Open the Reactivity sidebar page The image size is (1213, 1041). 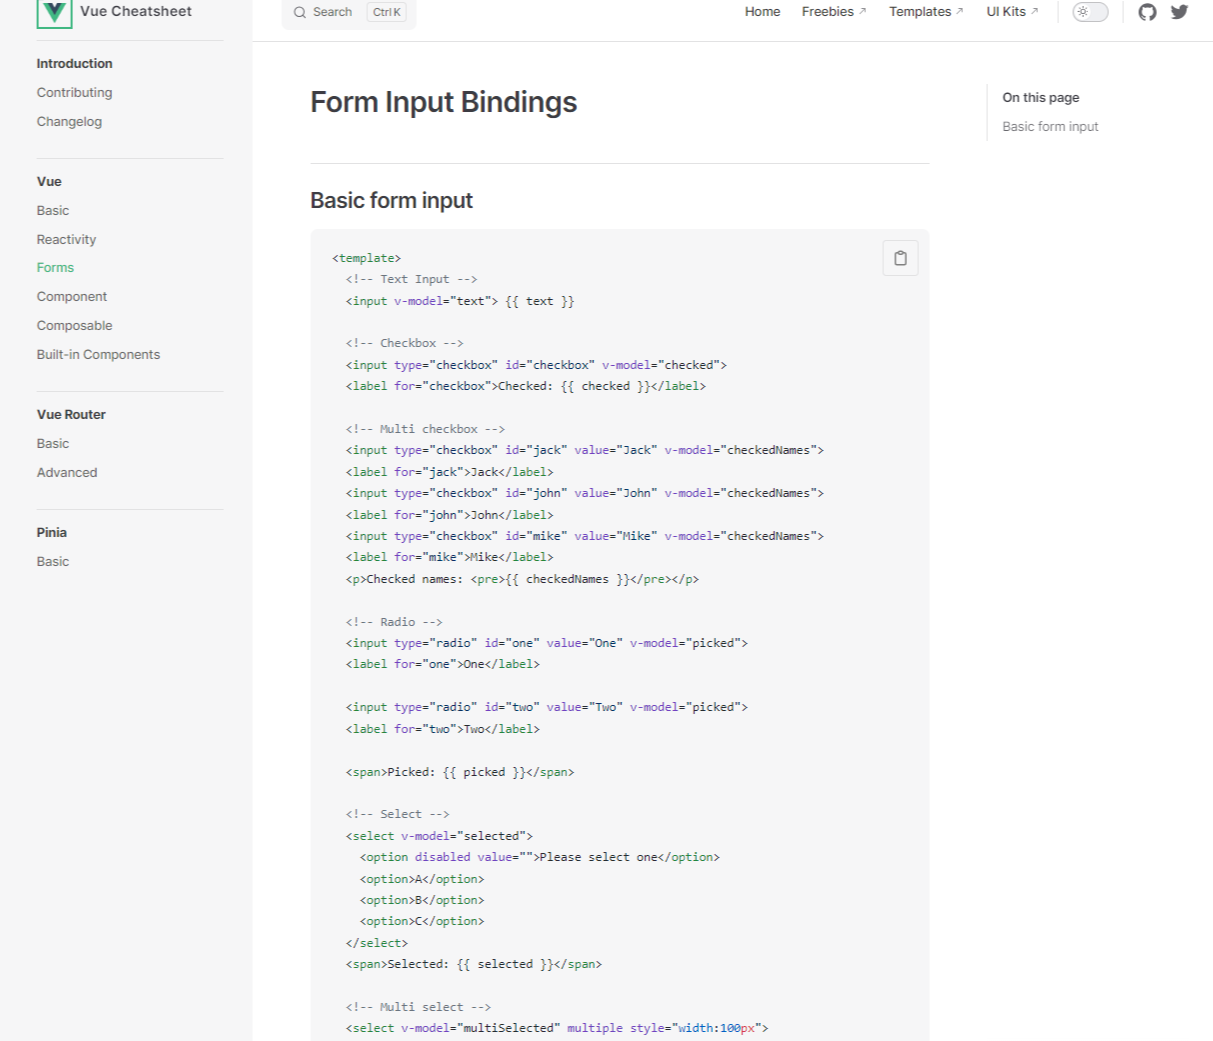pyautogui.click(x=67, y=239)
